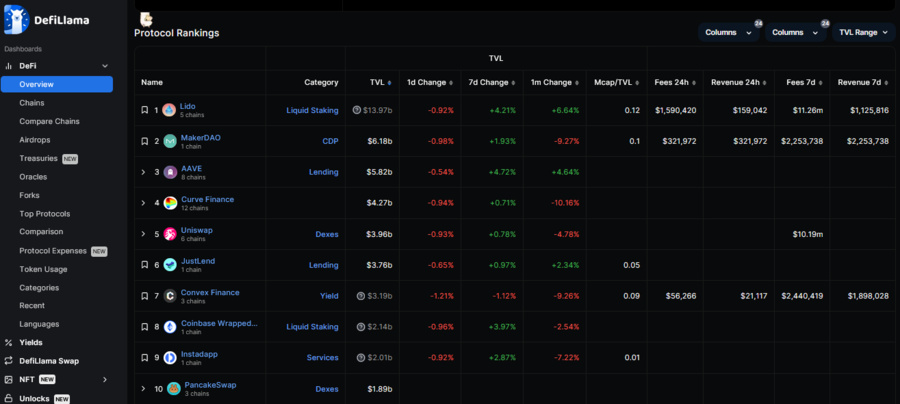Open the MakerDAO protocol link
Image resolution: width=900 pixels, height=404 pixels.
tap(200, 138)
